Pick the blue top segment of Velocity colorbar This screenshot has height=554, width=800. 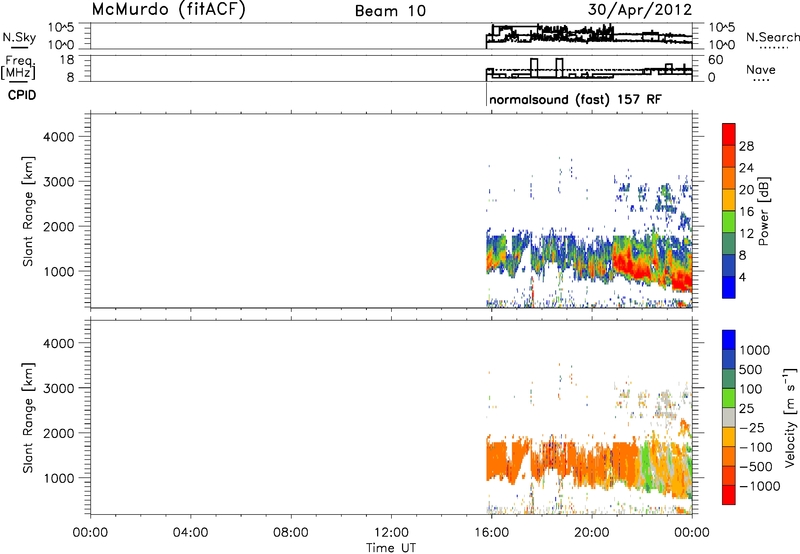(x=729, y=340)
